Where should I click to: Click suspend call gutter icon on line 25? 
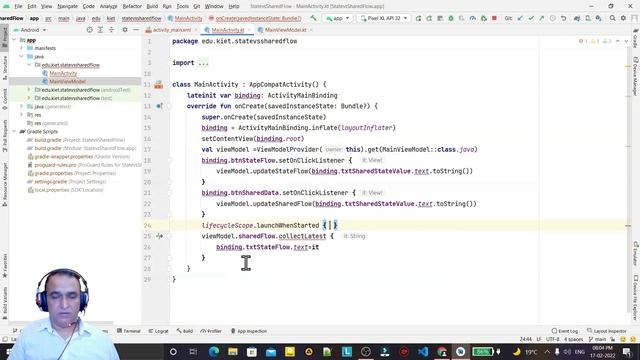159,236
